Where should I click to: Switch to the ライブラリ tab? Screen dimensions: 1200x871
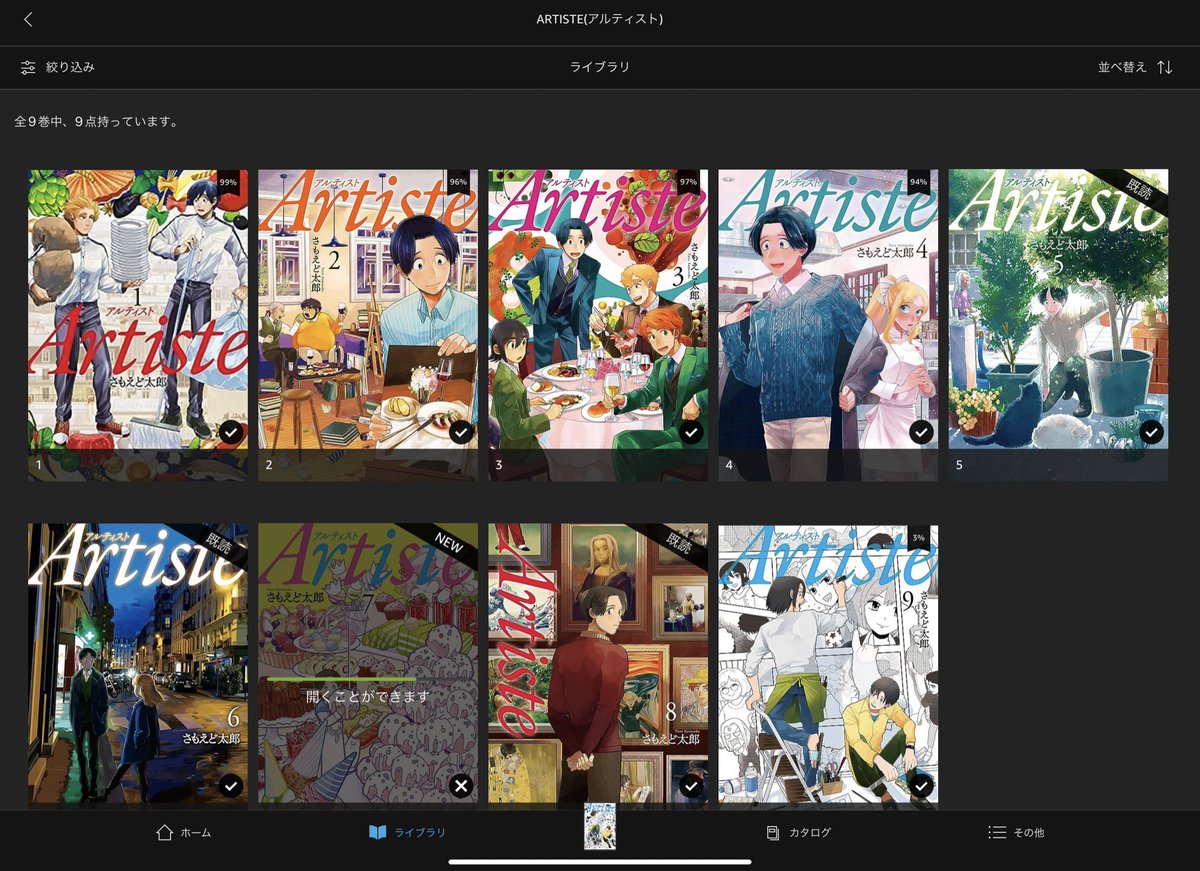[407, 832]
